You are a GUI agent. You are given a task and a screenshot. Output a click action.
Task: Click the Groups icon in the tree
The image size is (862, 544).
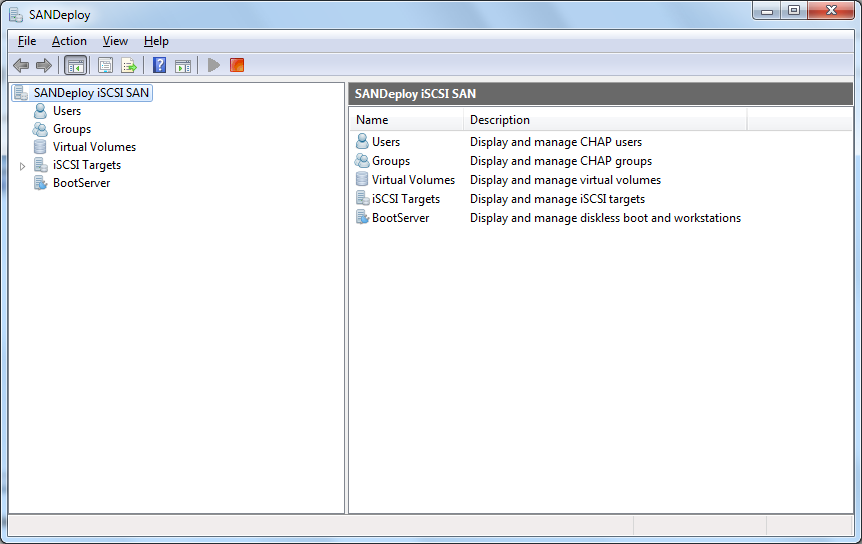(x=40, y=129)
